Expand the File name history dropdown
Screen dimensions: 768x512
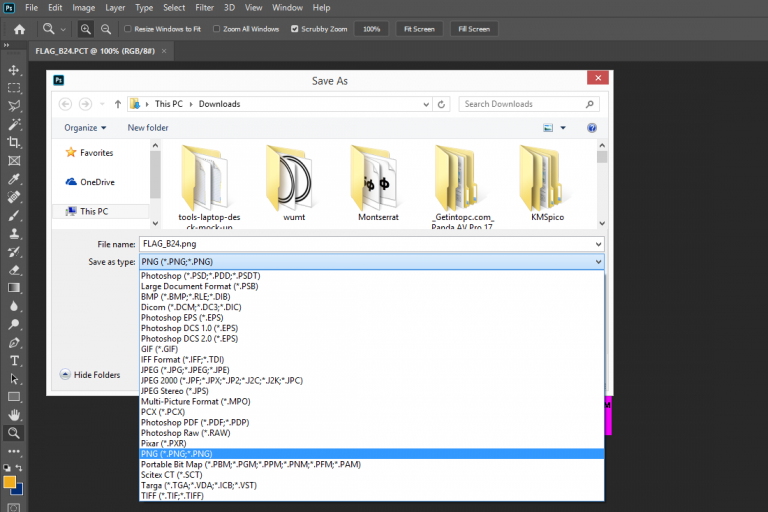point(598,244)
